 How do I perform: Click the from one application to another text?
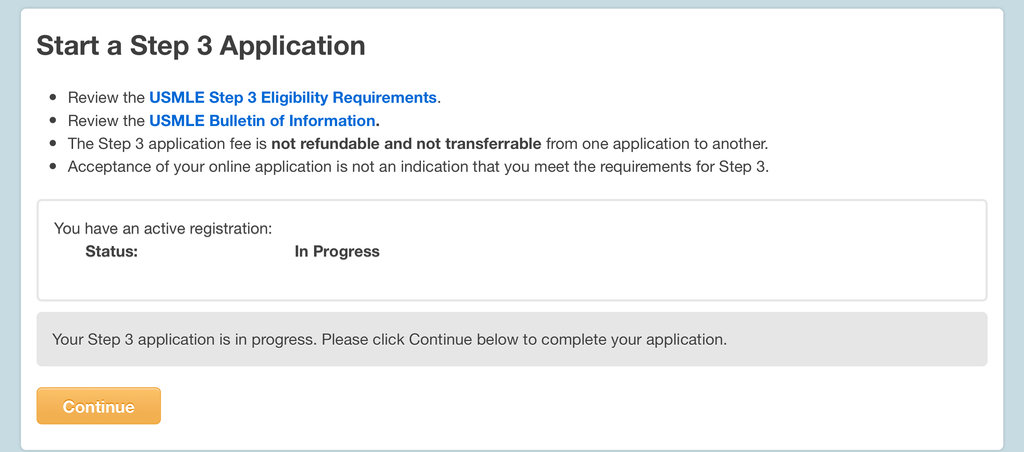[x=656, y=144]
